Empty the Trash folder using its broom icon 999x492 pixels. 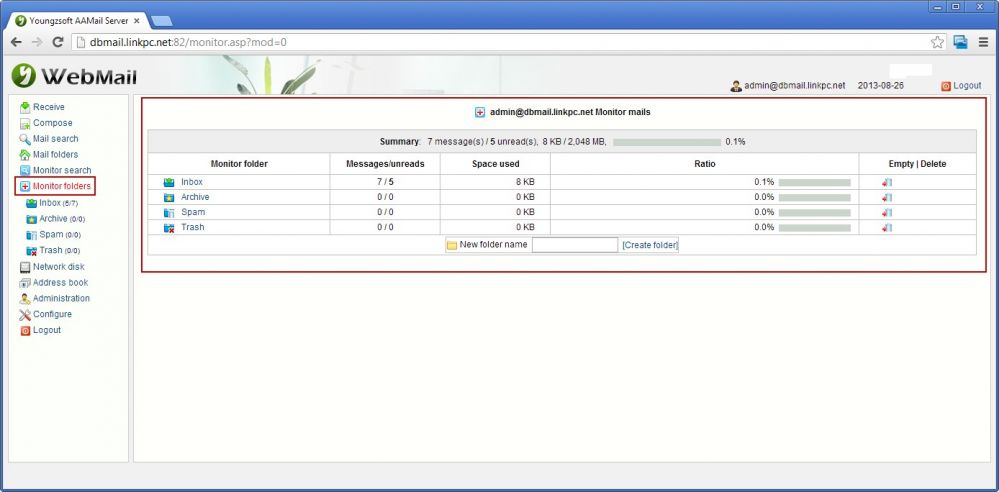tap(887, 228)
